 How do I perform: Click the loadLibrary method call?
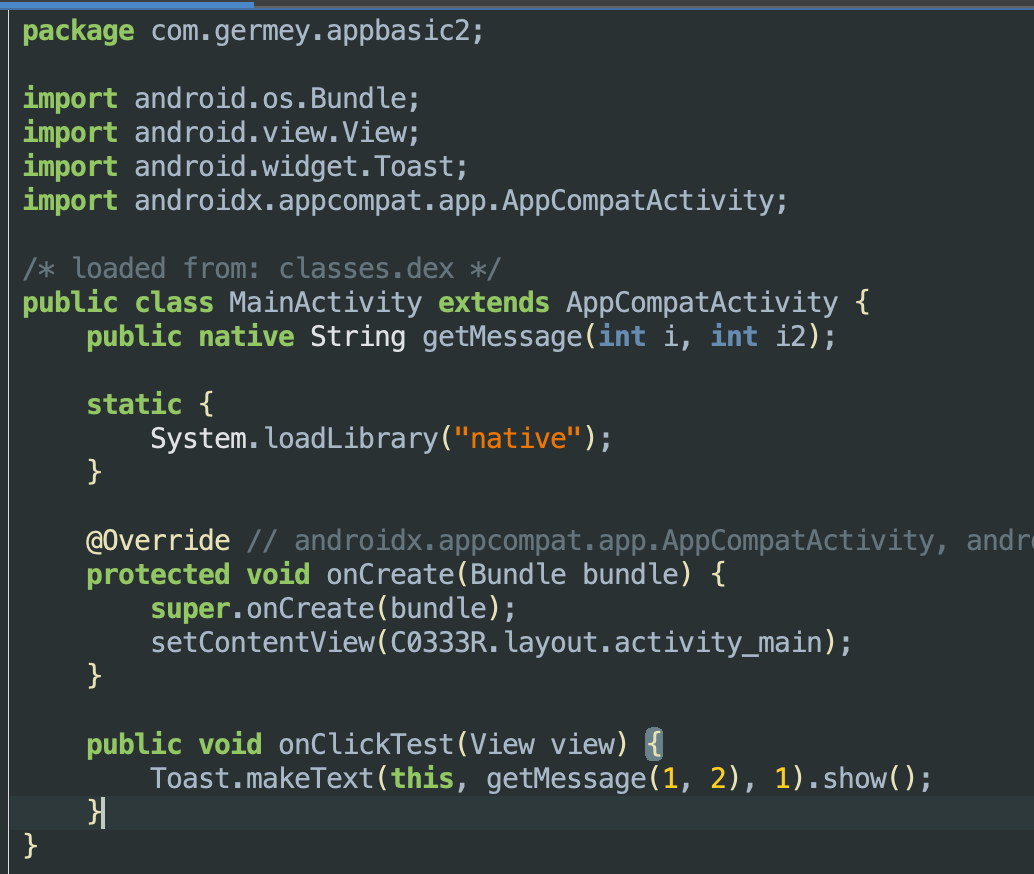350,439
